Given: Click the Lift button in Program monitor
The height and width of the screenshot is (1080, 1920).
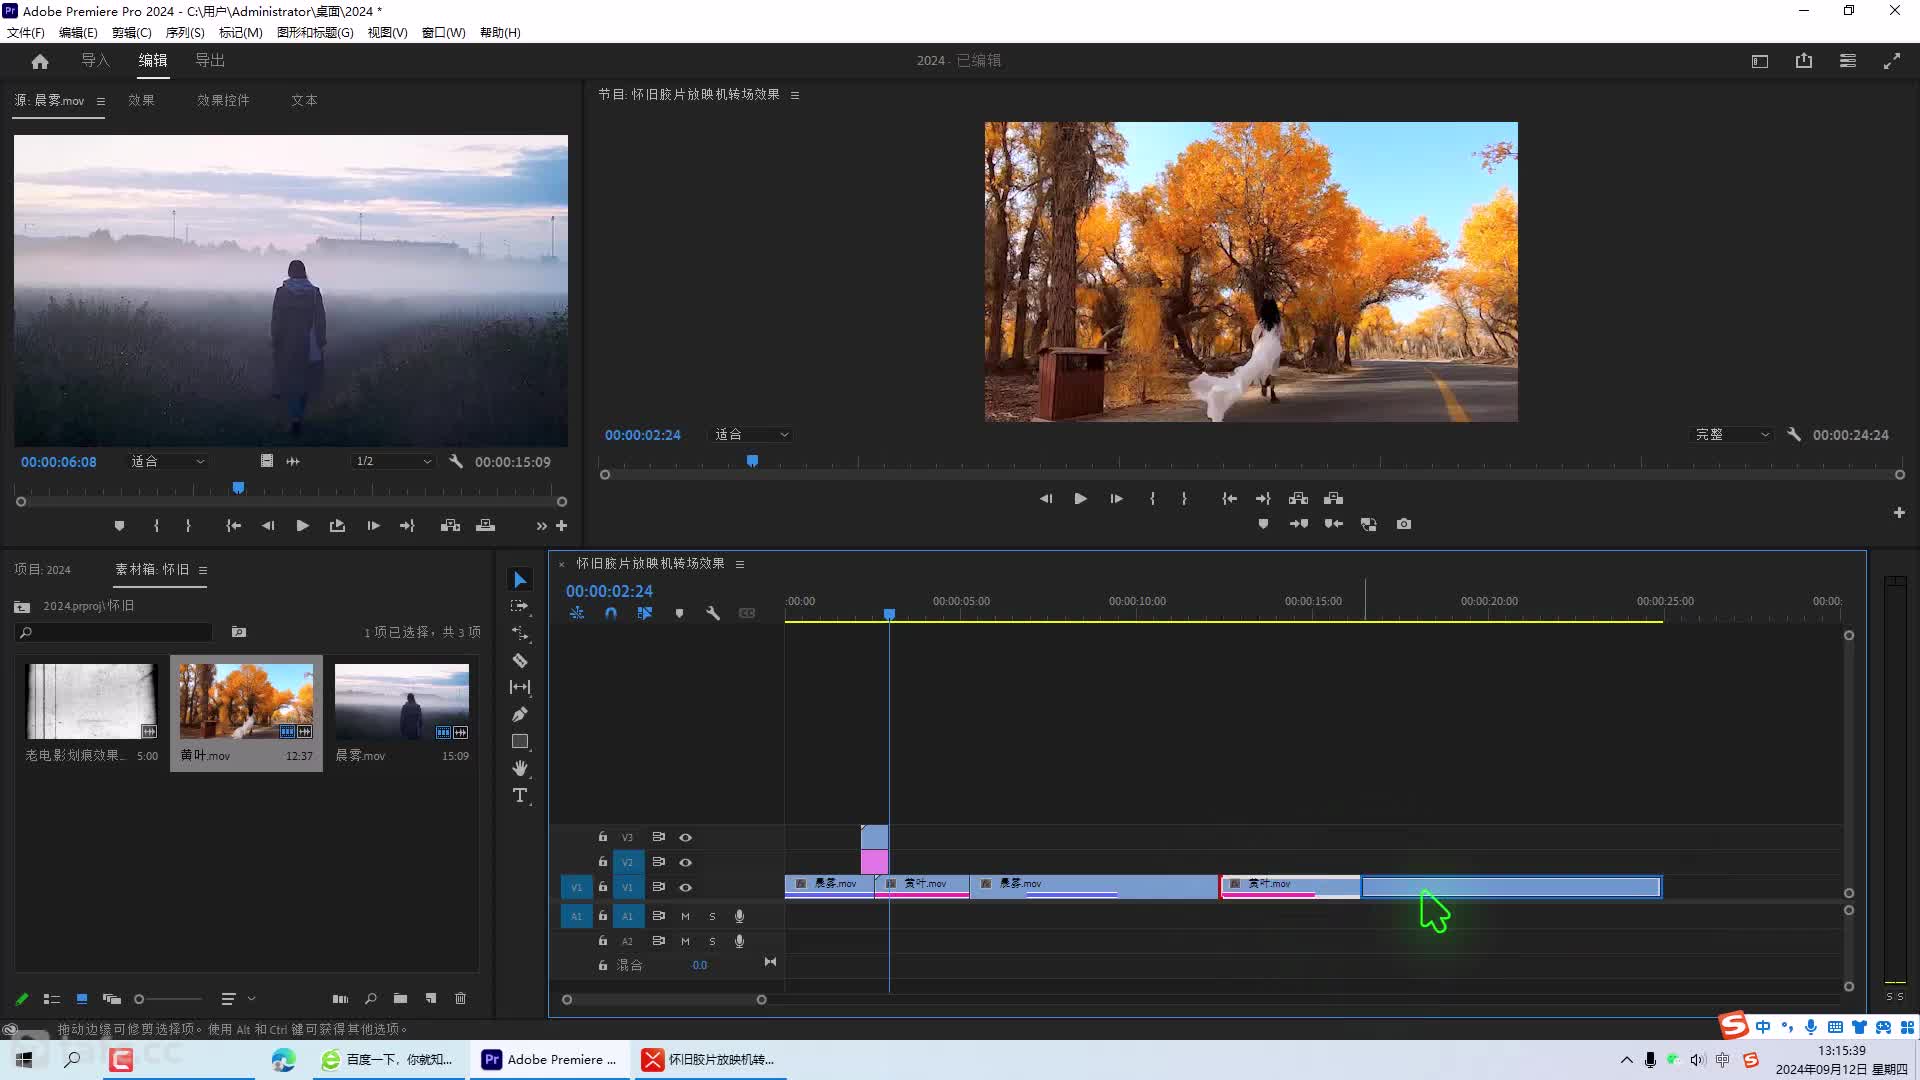Looking at the screenshot, I should (1298, 498).
